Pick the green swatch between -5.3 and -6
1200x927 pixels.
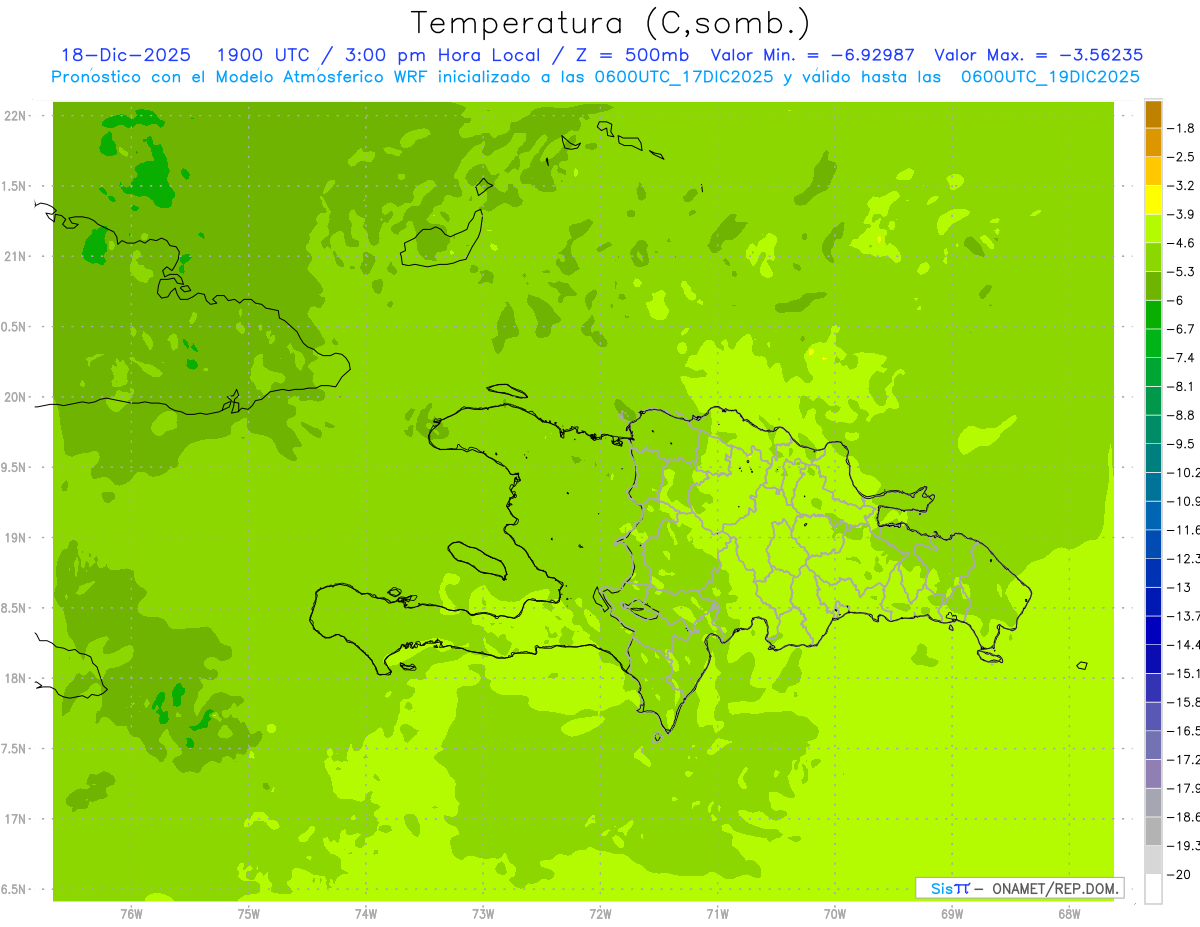[1153, 286]
